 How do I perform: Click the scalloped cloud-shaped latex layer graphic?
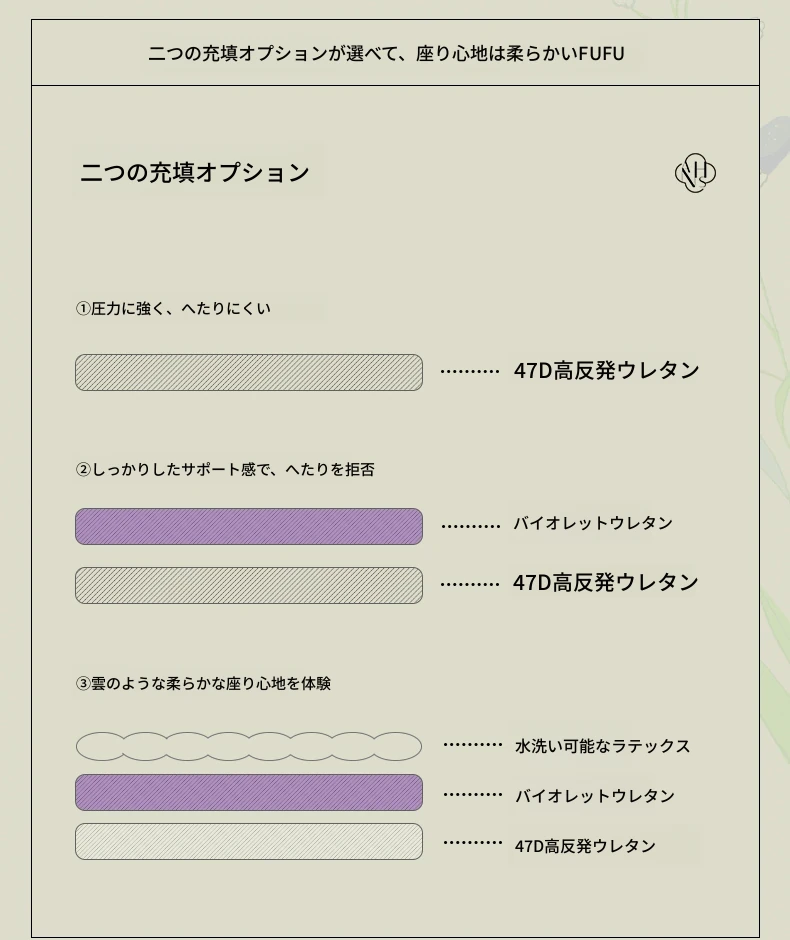(249, 746)
